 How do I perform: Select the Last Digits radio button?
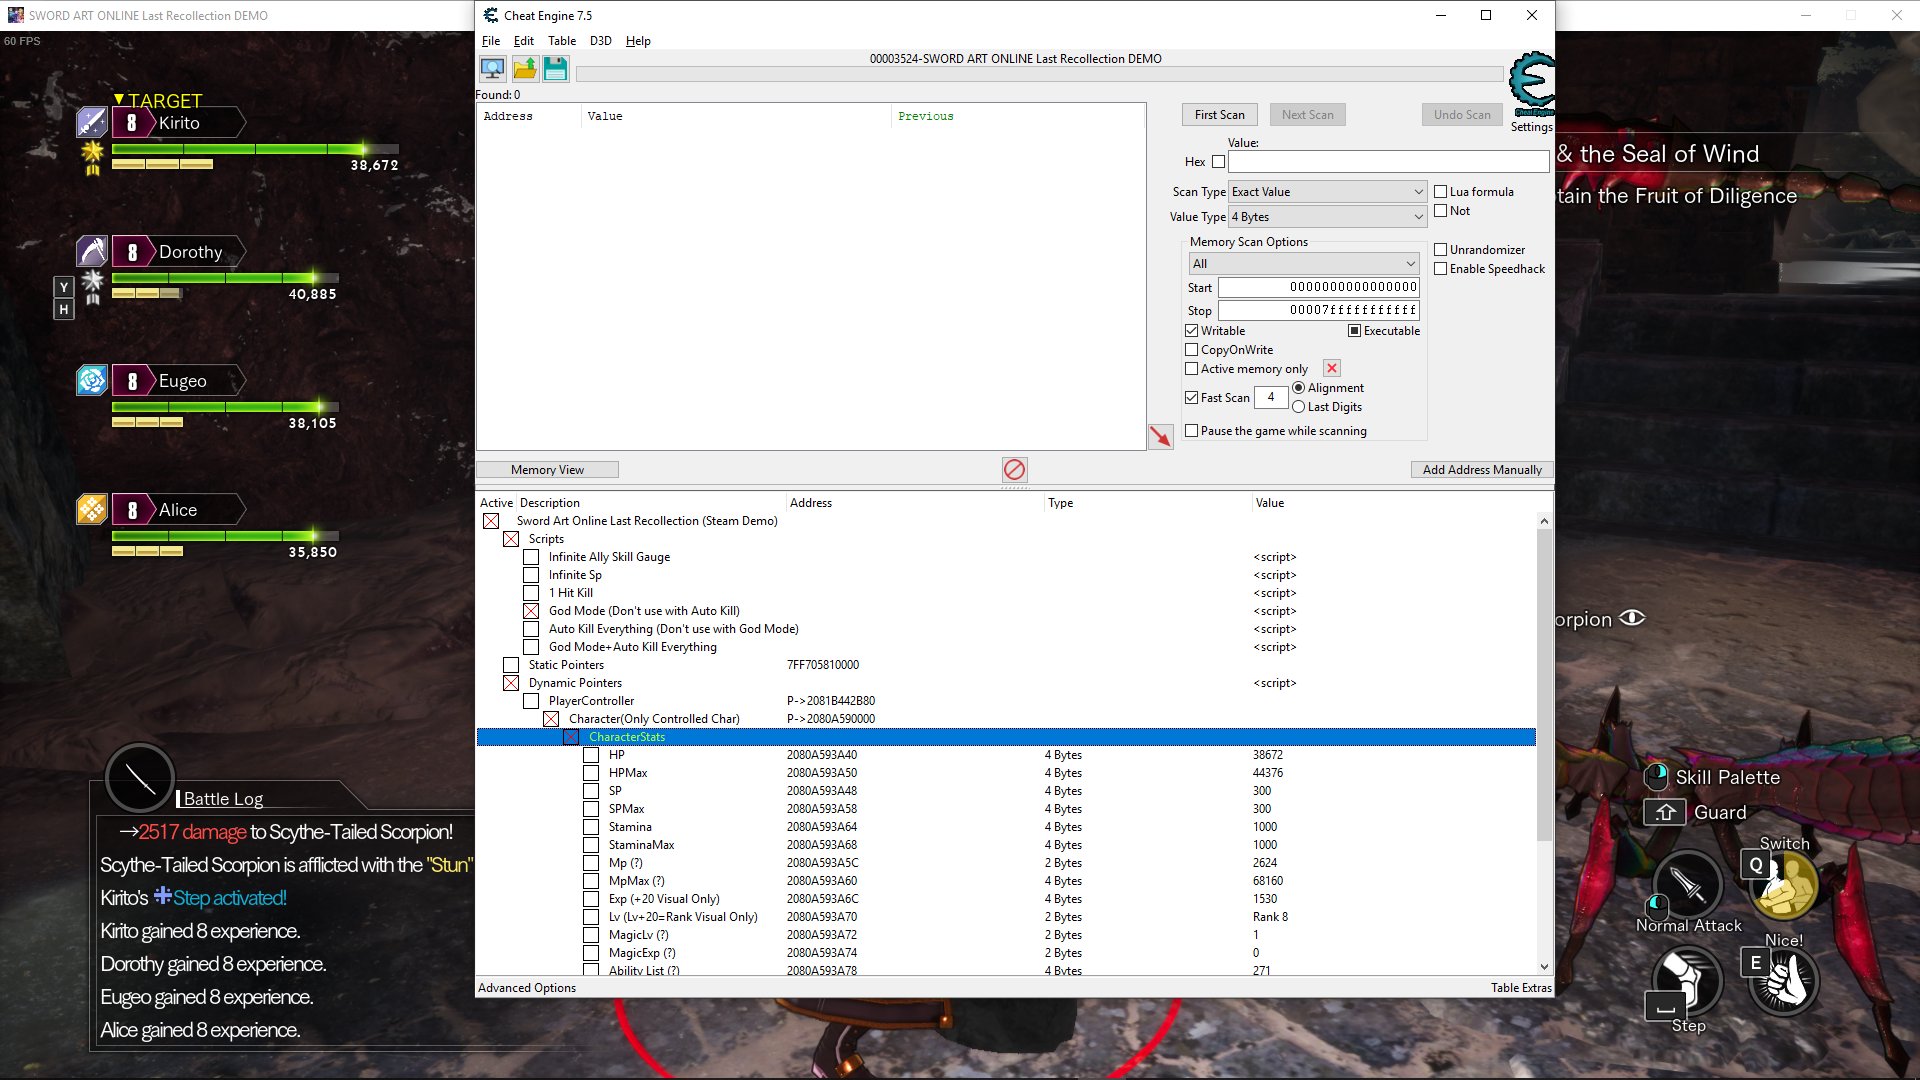pos(1298,407)
